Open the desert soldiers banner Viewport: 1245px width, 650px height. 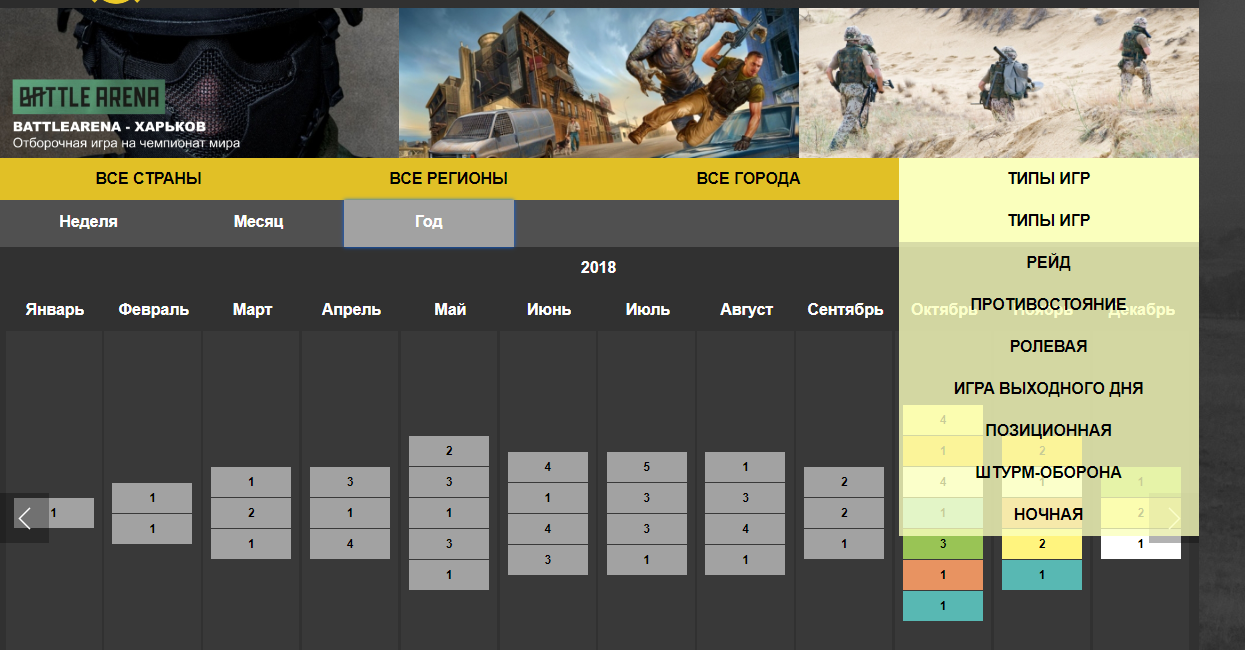[x=999, y=83]
